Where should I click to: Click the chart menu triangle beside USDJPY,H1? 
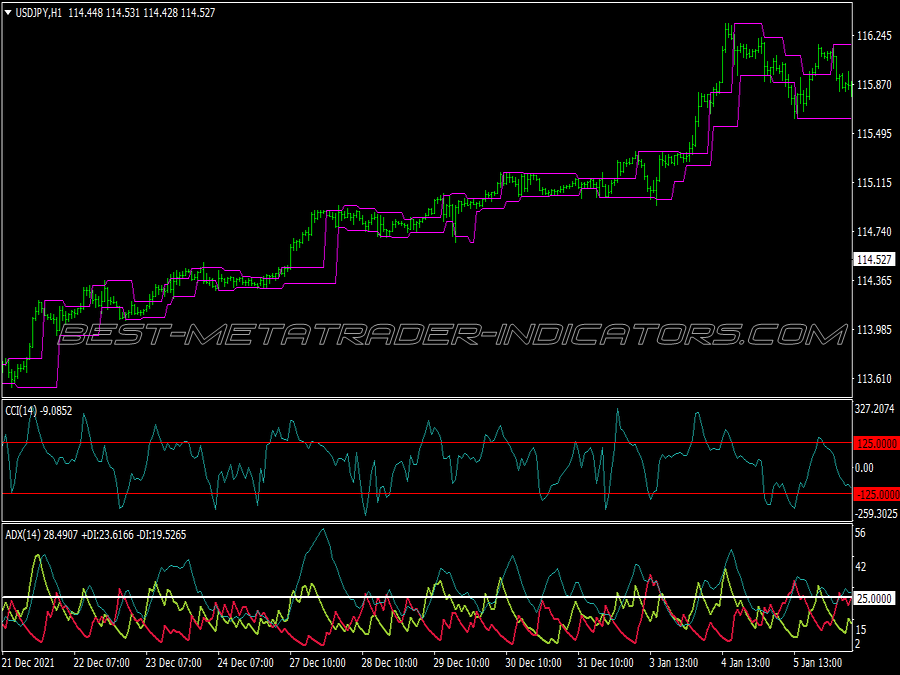pyautogui.click(x=8, y=12)
